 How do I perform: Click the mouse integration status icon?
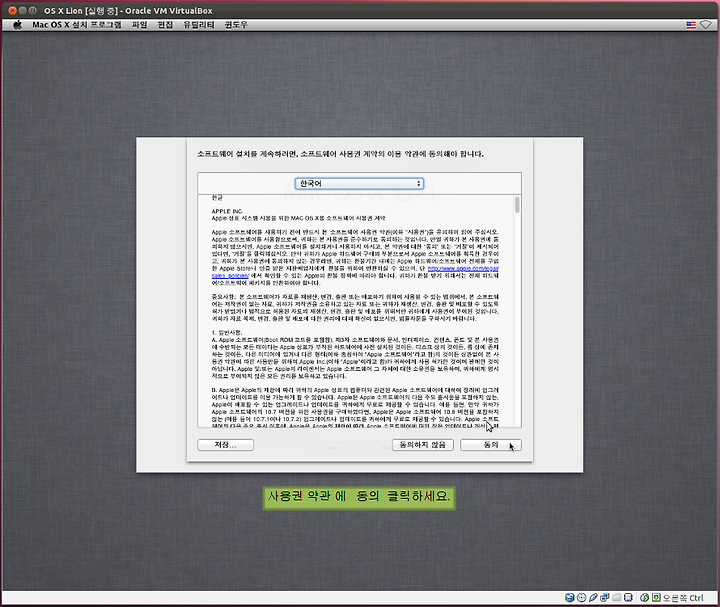(x=644, y=597)
